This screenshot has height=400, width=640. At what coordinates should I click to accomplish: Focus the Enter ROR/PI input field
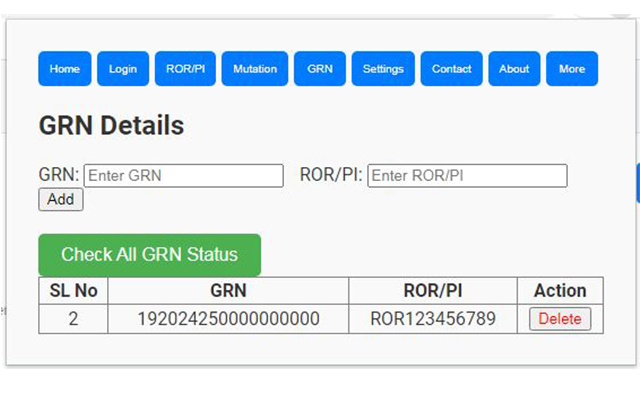click(467, 176)
